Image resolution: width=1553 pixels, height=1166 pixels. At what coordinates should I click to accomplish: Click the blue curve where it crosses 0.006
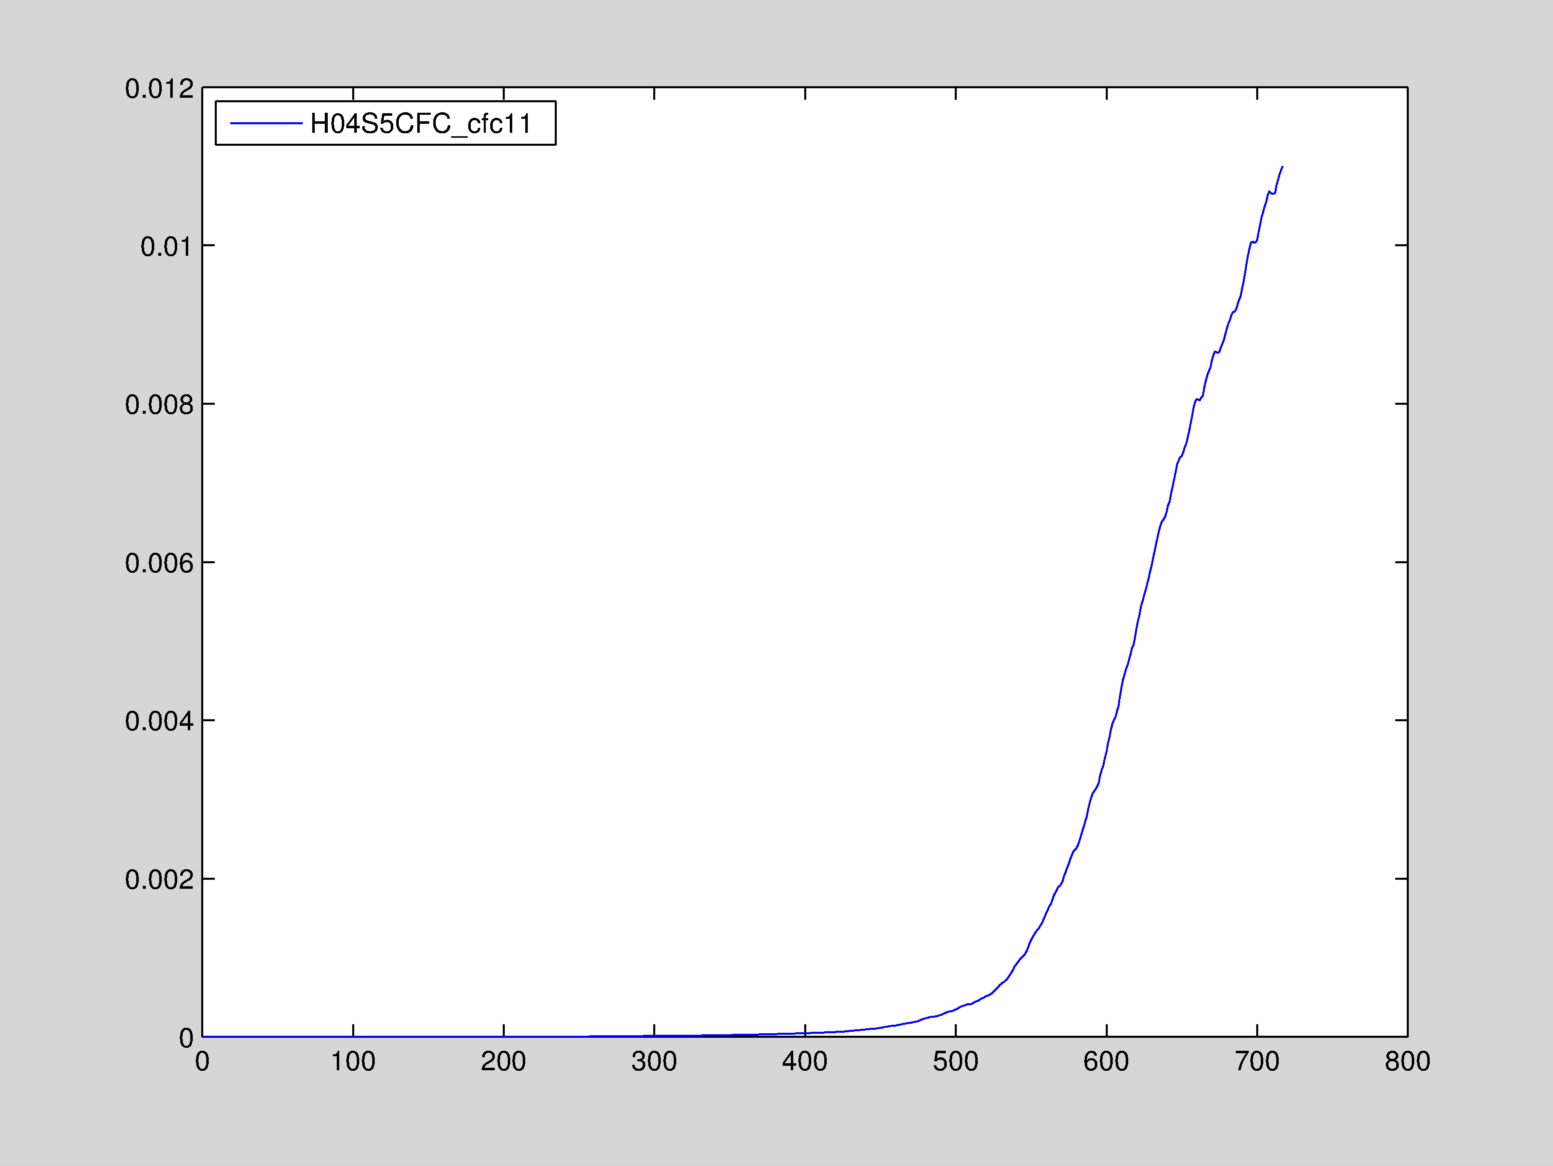1152,562
